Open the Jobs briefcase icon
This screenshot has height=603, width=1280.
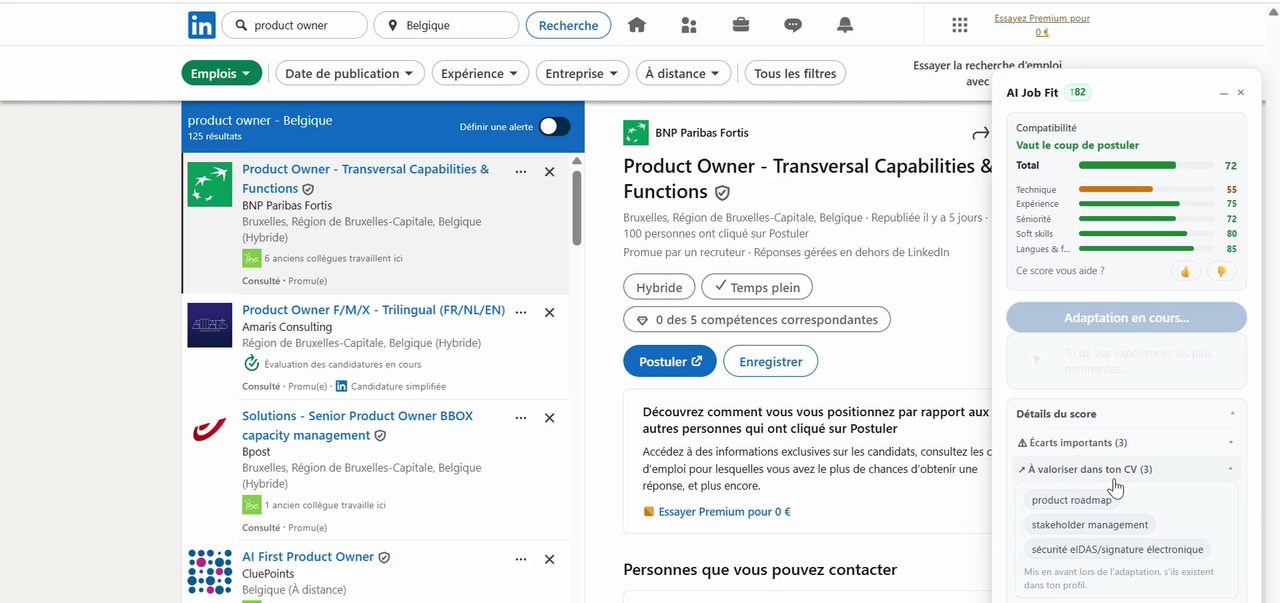(741, 25)
